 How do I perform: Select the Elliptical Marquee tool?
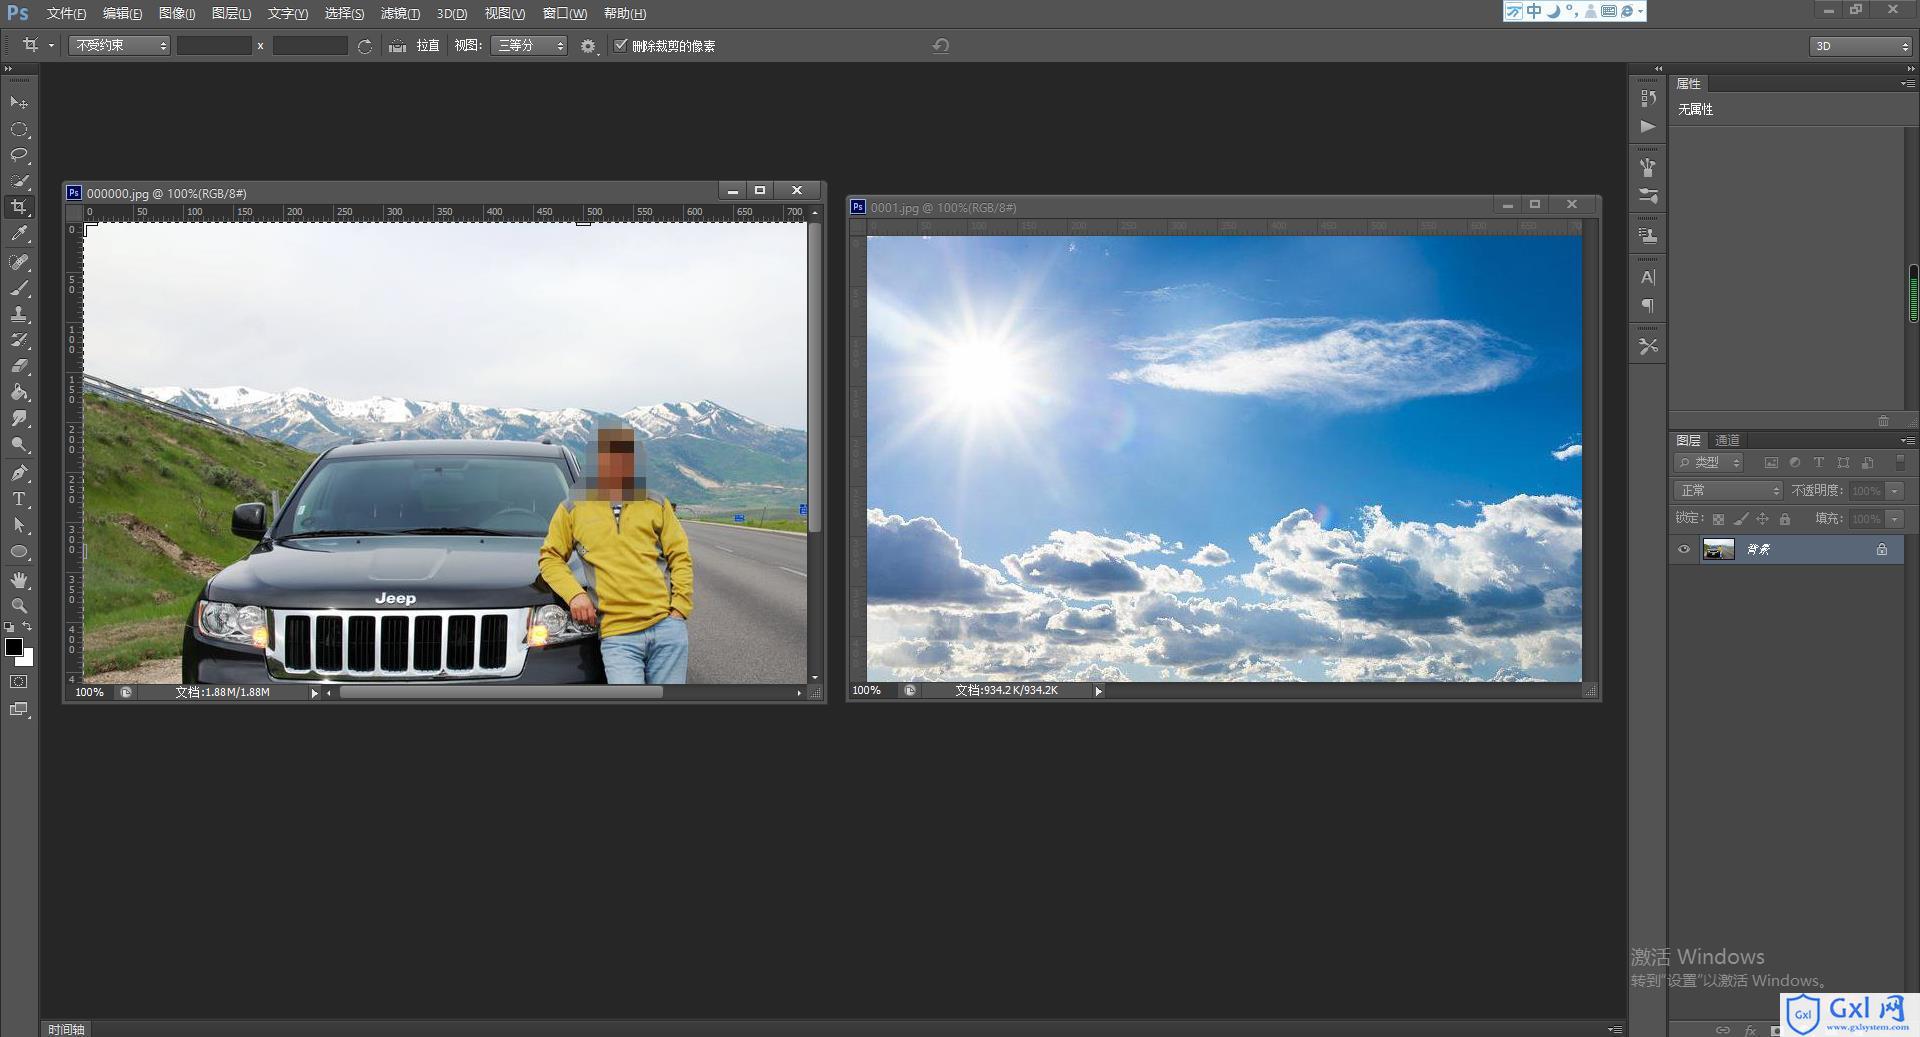[19, 129]
